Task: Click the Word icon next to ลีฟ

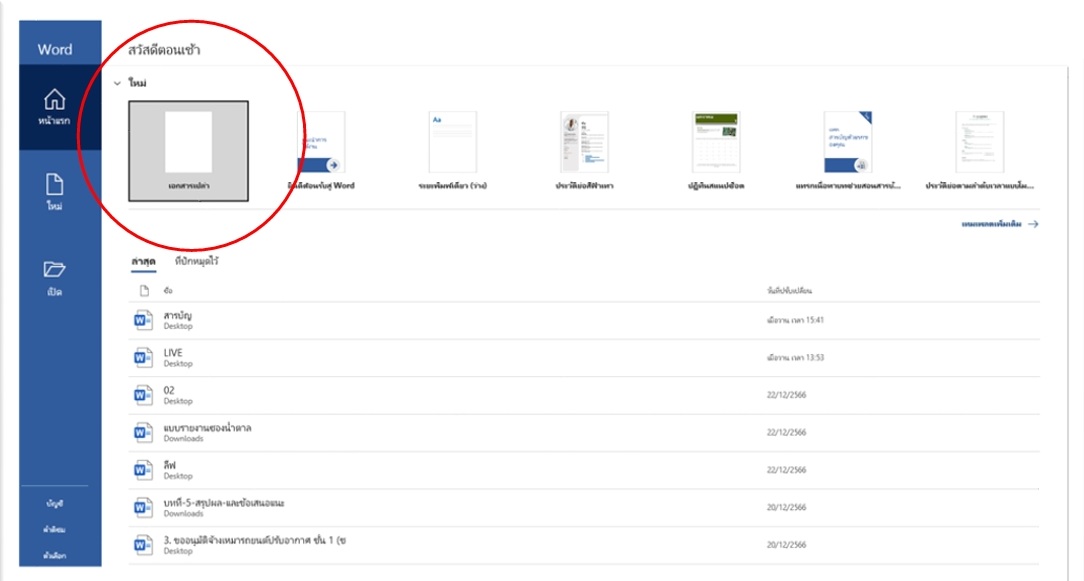Action: 143,470
